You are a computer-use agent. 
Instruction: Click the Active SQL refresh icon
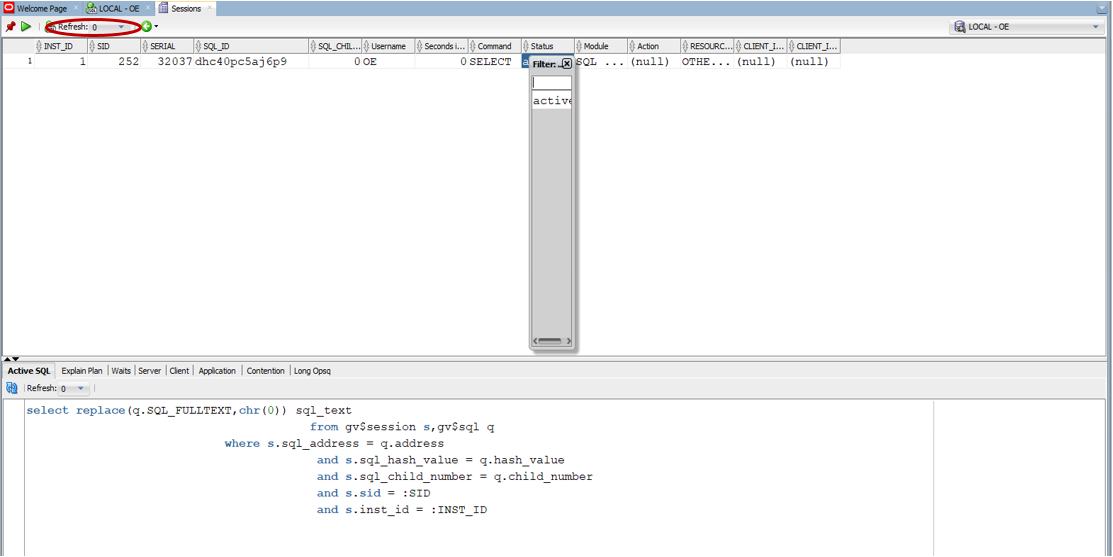11,388
